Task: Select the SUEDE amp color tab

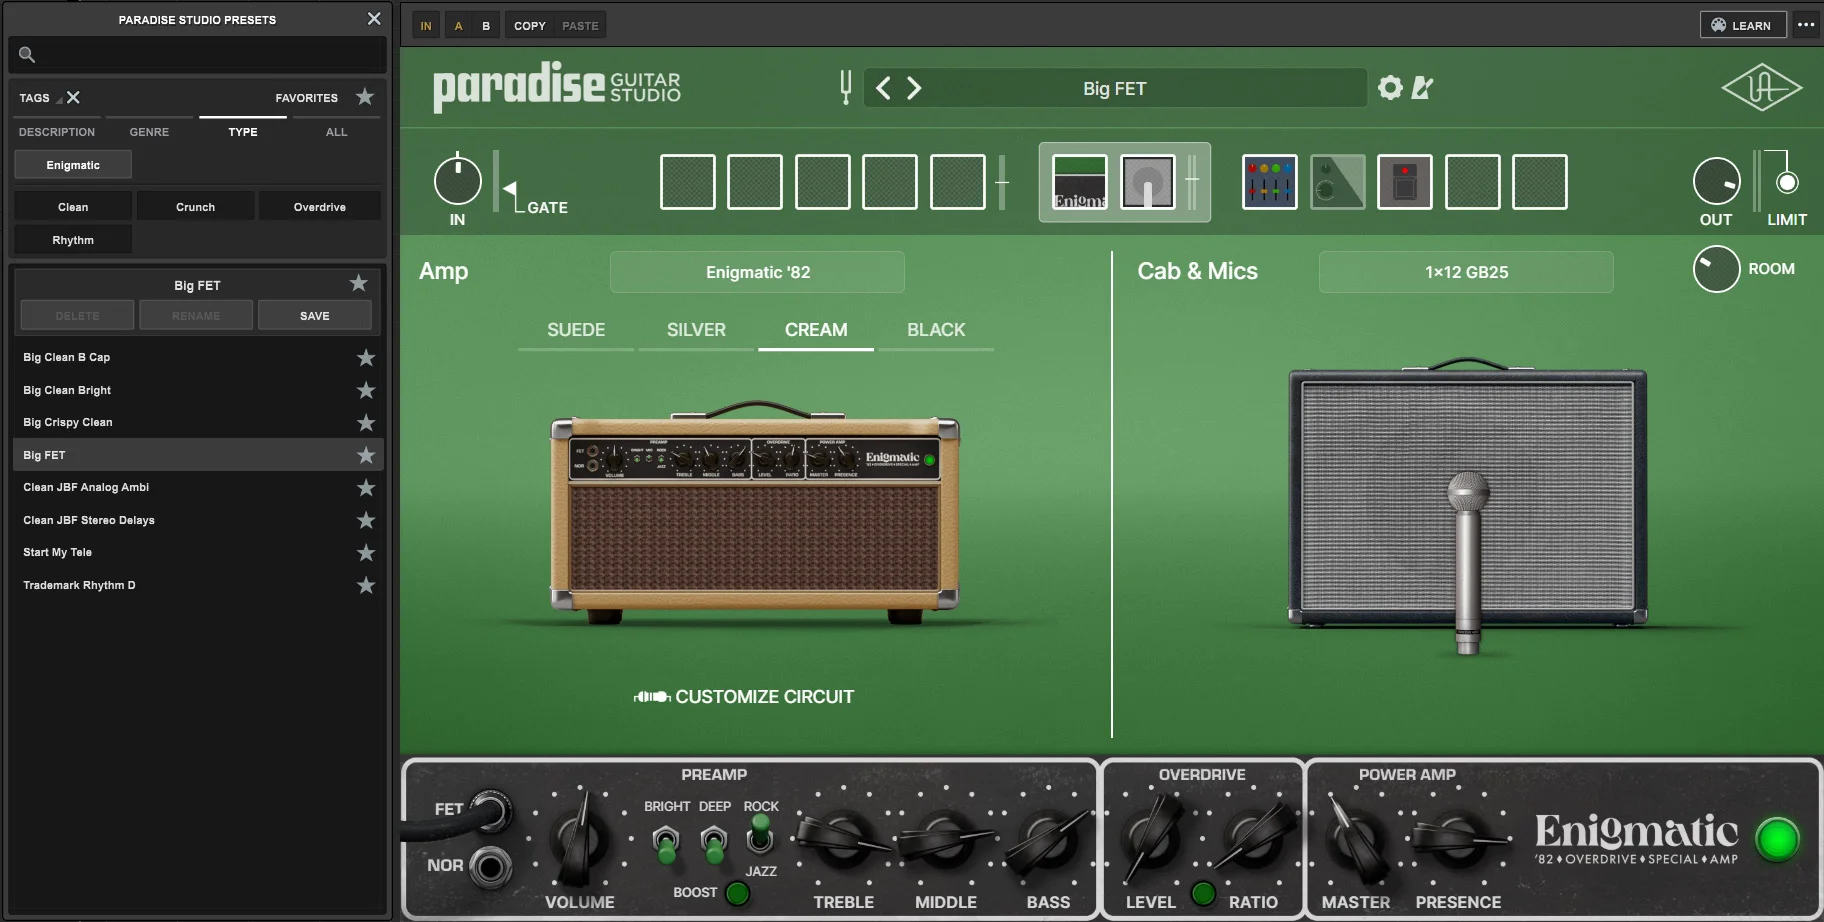Action: [x=576, y=330]
